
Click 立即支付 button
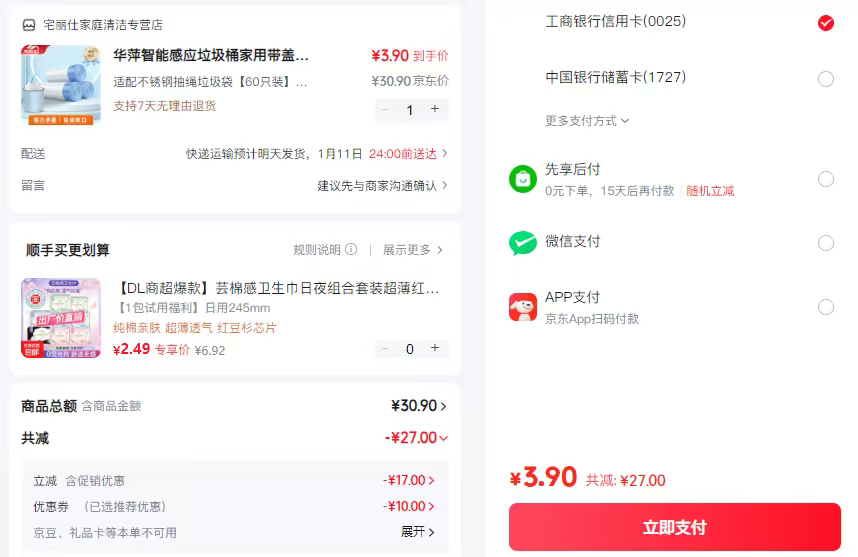coord(674,527)
